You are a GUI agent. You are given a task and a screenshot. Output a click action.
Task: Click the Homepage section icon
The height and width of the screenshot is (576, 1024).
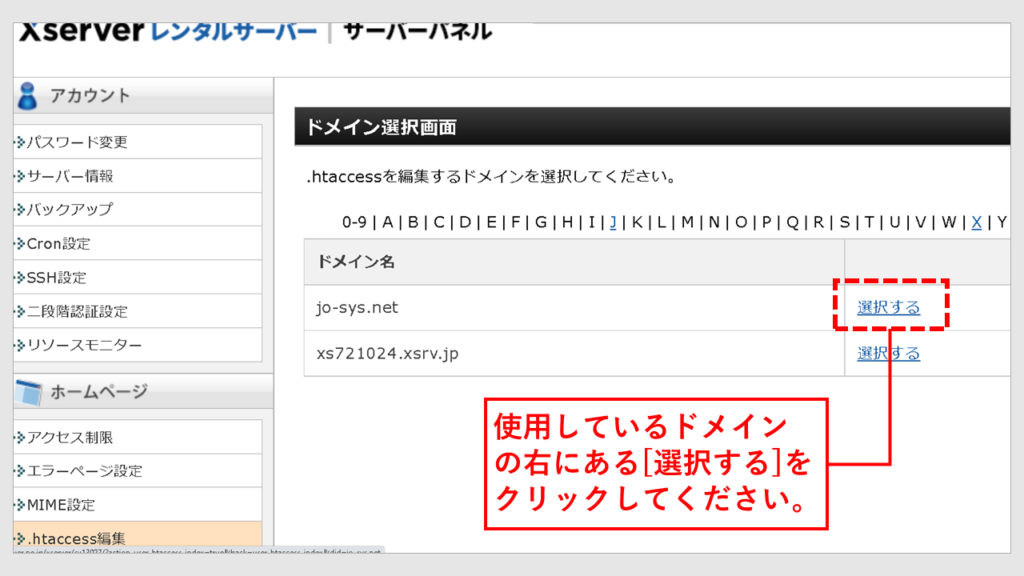[29, 392]
